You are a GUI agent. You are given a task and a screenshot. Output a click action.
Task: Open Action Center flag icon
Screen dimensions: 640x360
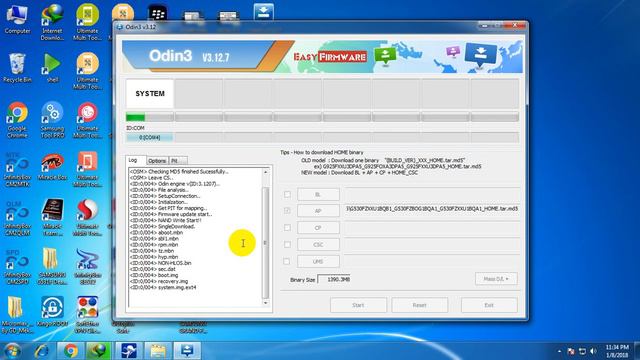point(571,351)
